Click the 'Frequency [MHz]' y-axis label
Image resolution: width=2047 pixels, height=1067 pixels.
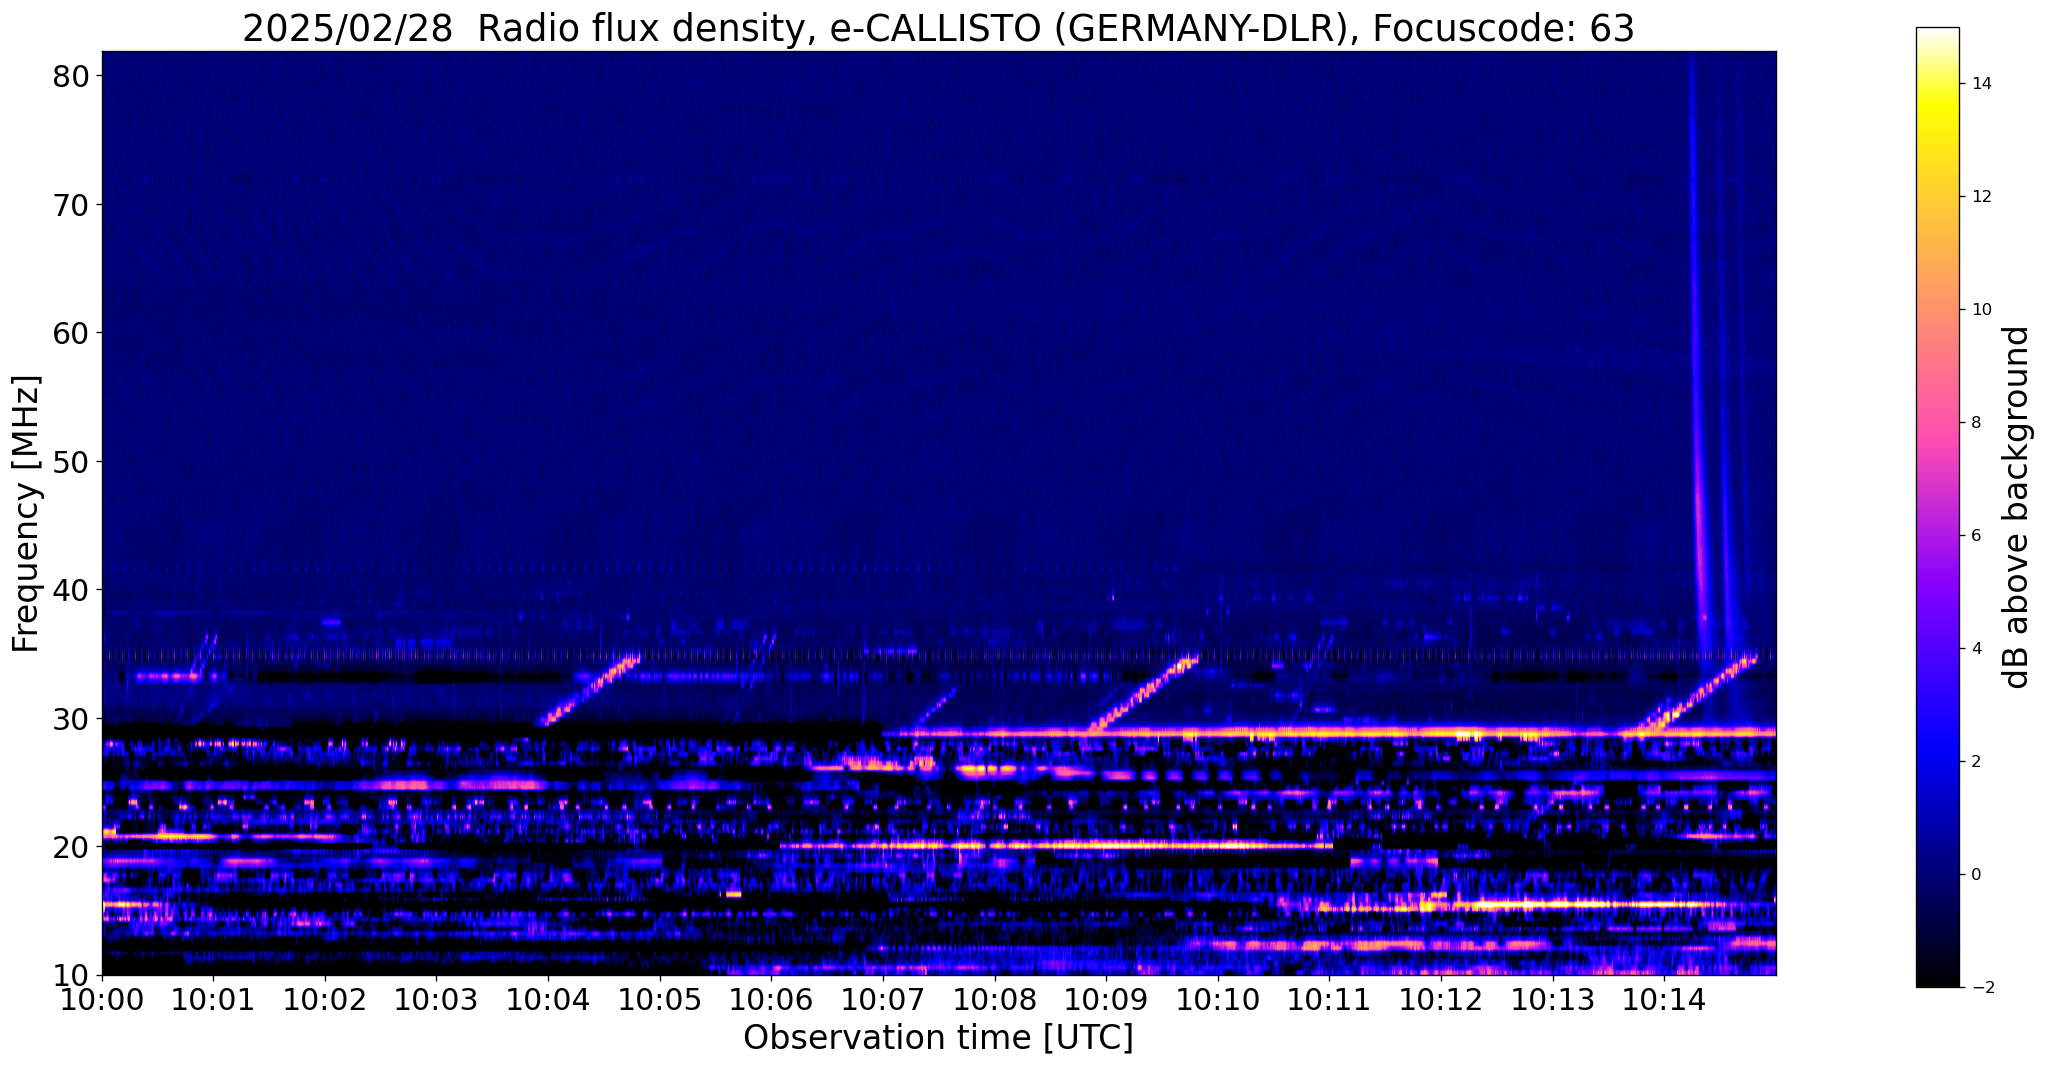(x=27, y=514)
